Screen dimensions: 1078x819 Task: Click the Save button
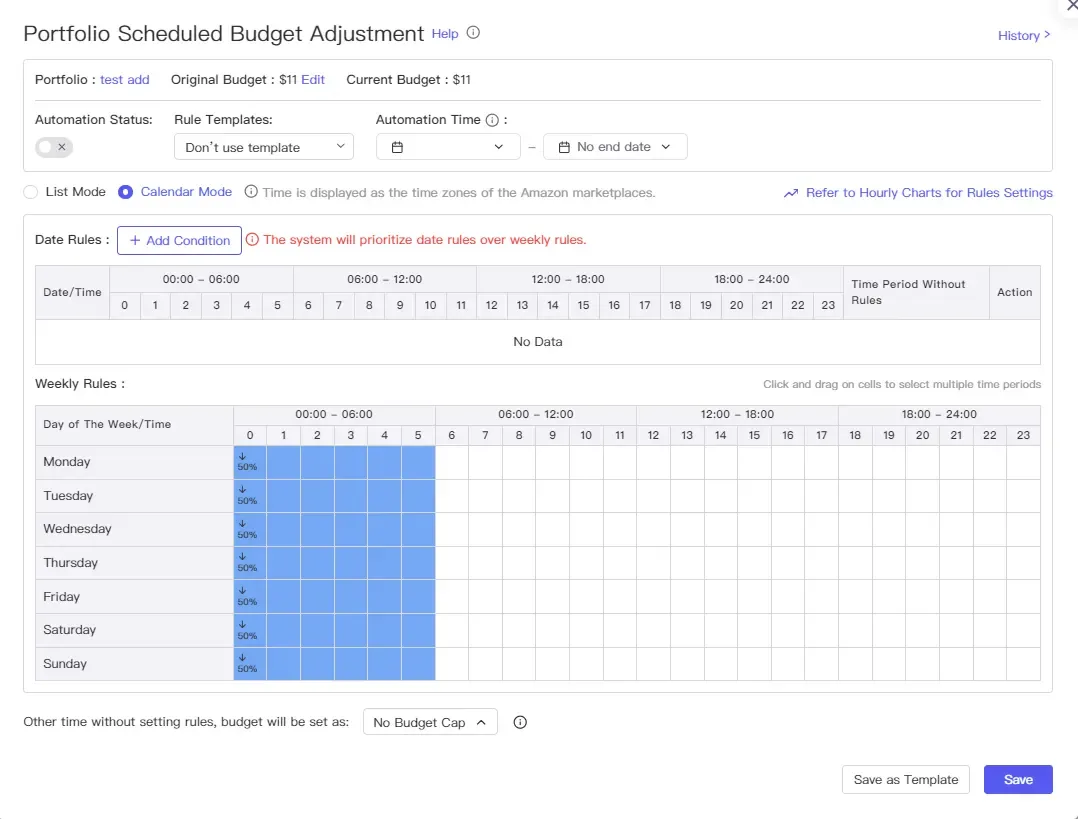click(x=1018, y=780)
